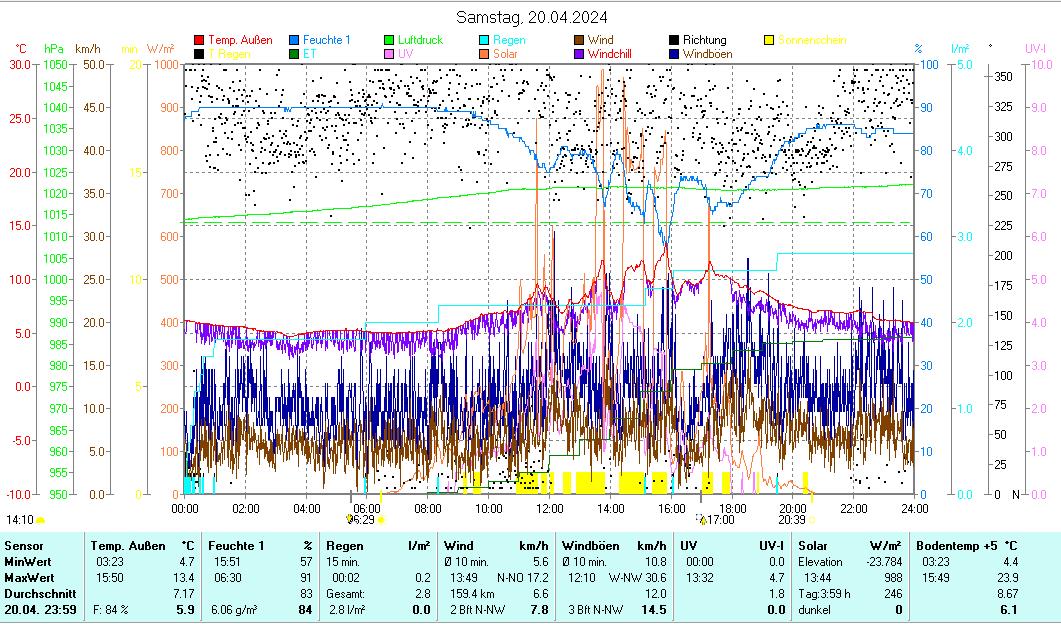Click the Sensor header in data table

(x=23, y=546)
